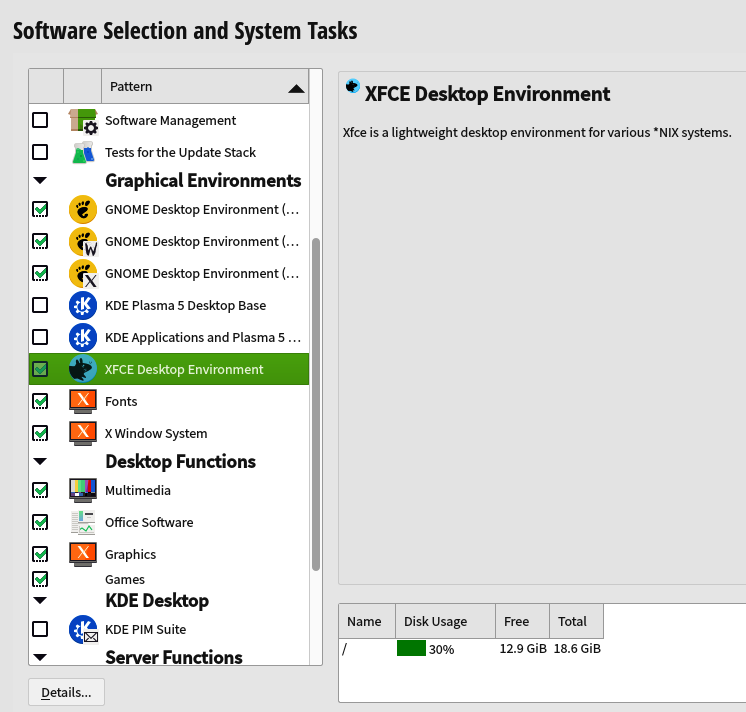Select the 'Games' pattern row

click(x=169, y=579)
